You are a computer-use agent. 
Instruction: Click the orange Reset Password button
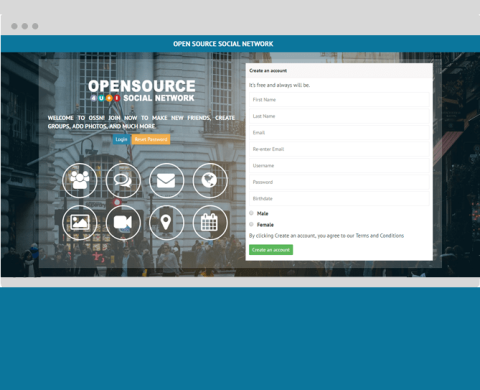[x=151, y=139]
